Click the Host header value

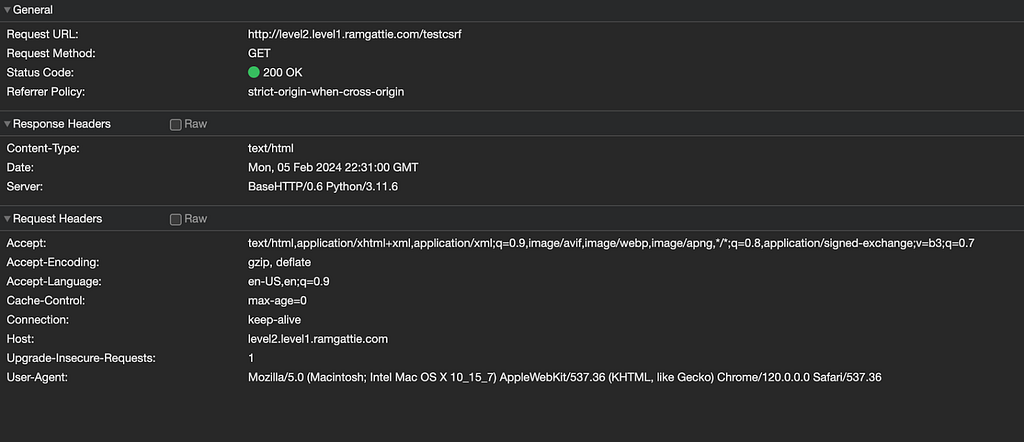coord(318,339)
